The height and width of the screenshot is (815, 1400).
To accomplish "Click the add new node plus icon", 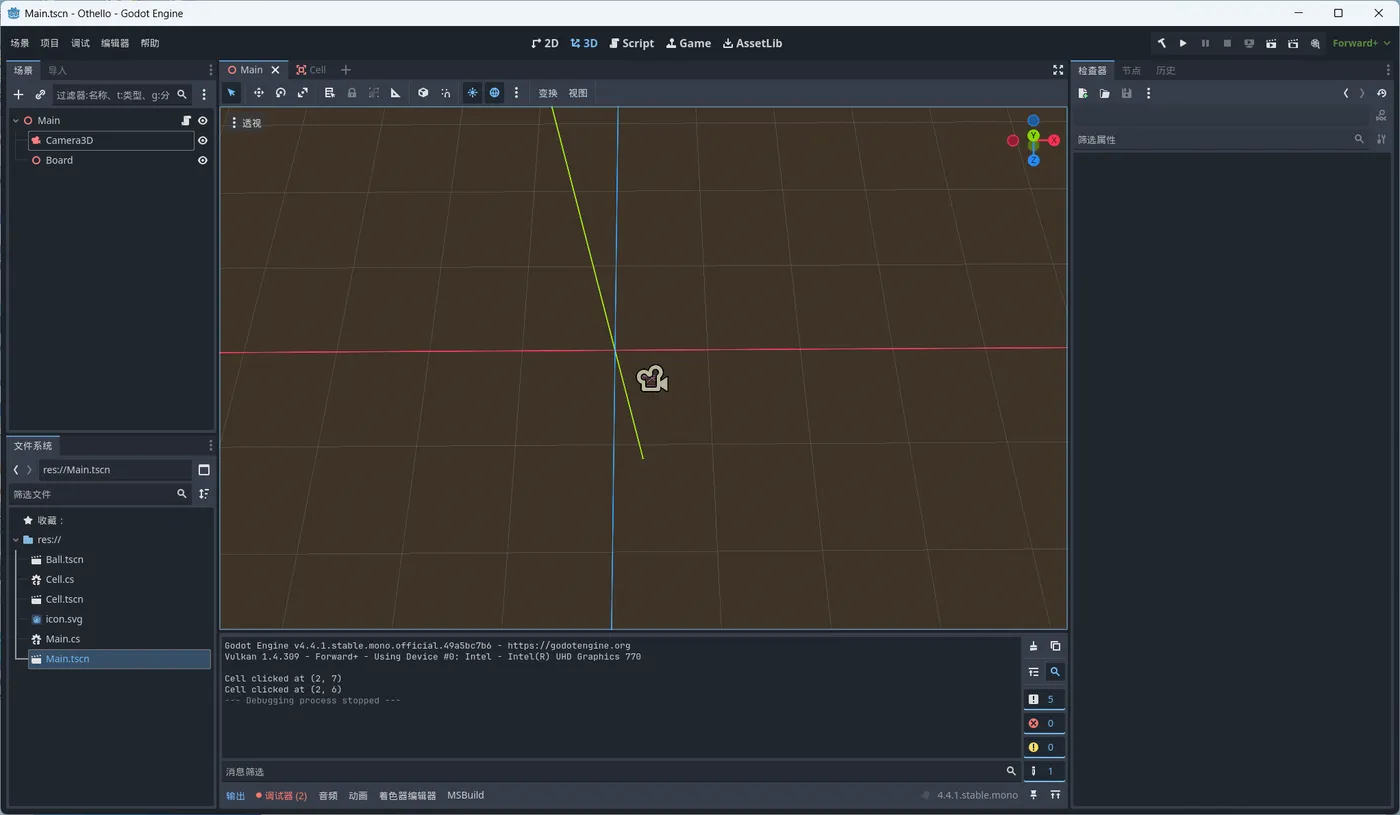I will (x=18, y=95).
